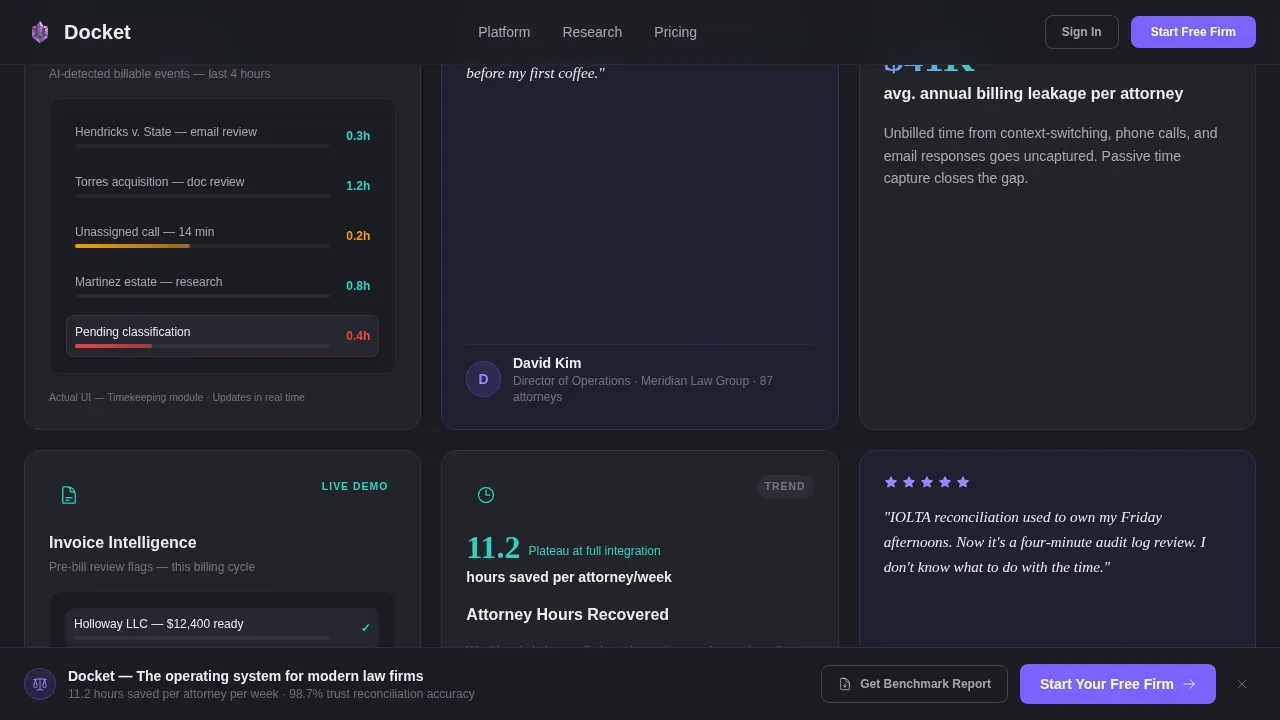Click the scales-of-justice icon in banner
This screenshot has height=720, width=1280.
(x=40, y=684)
